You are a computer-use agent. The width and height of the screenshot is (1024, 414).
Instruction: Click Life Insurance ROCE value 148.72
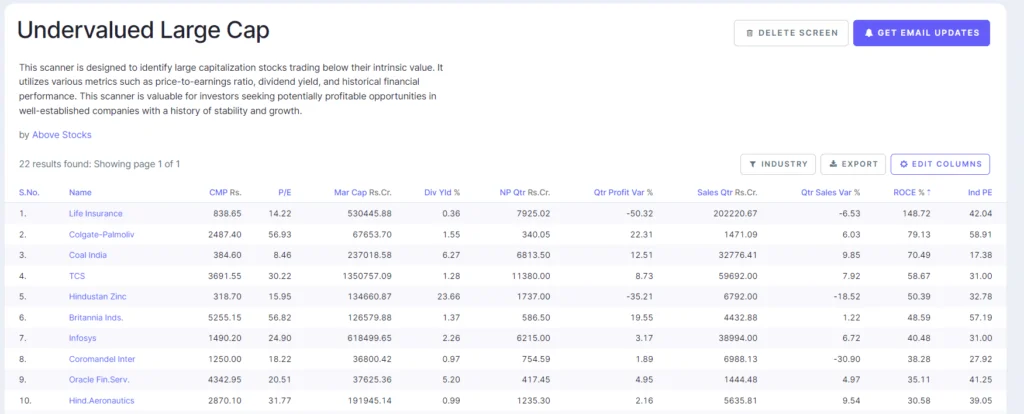[x=917, y=214]
